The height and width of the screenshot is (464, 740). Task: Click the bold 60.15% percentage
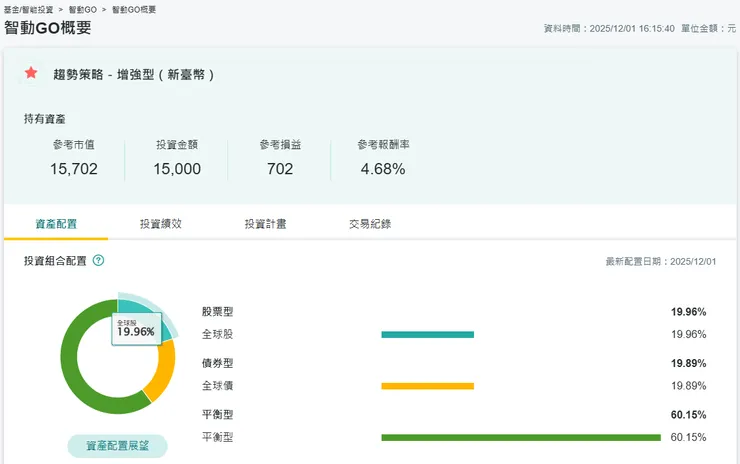pos(689,415)
